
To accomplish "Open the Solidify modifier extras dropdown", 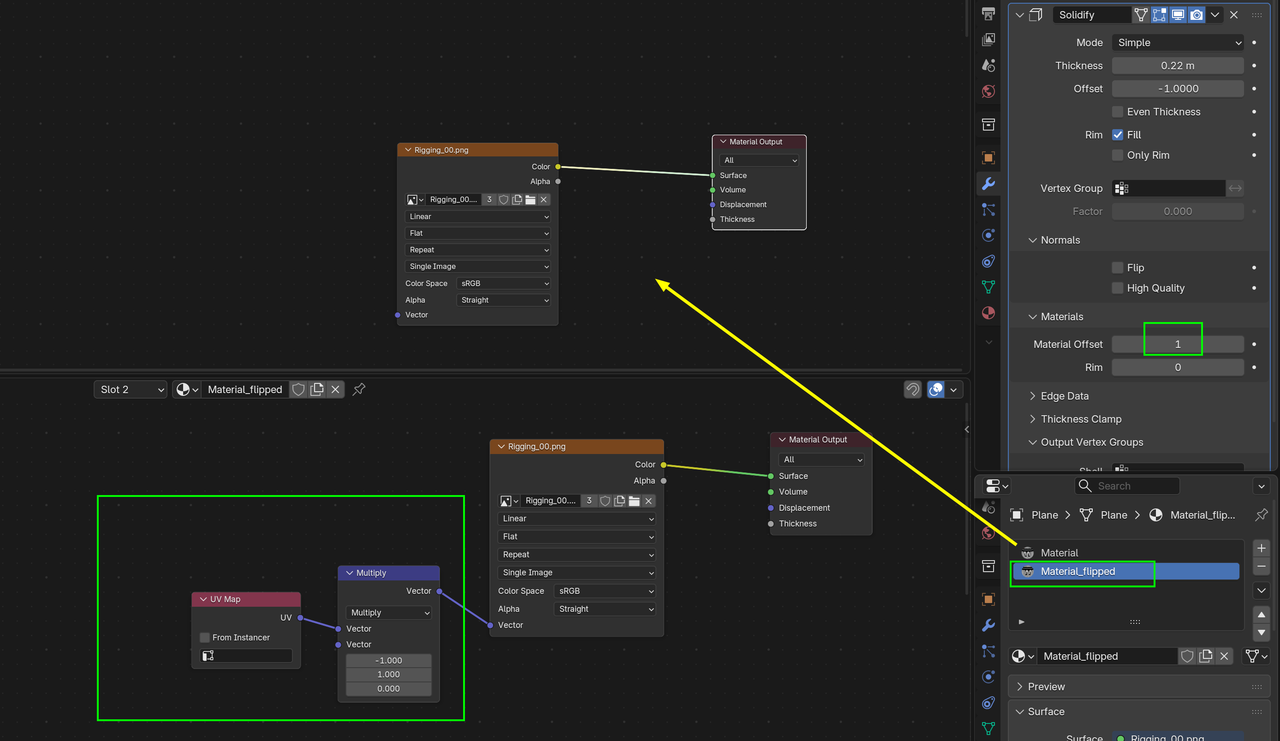I will [1215, 15].
